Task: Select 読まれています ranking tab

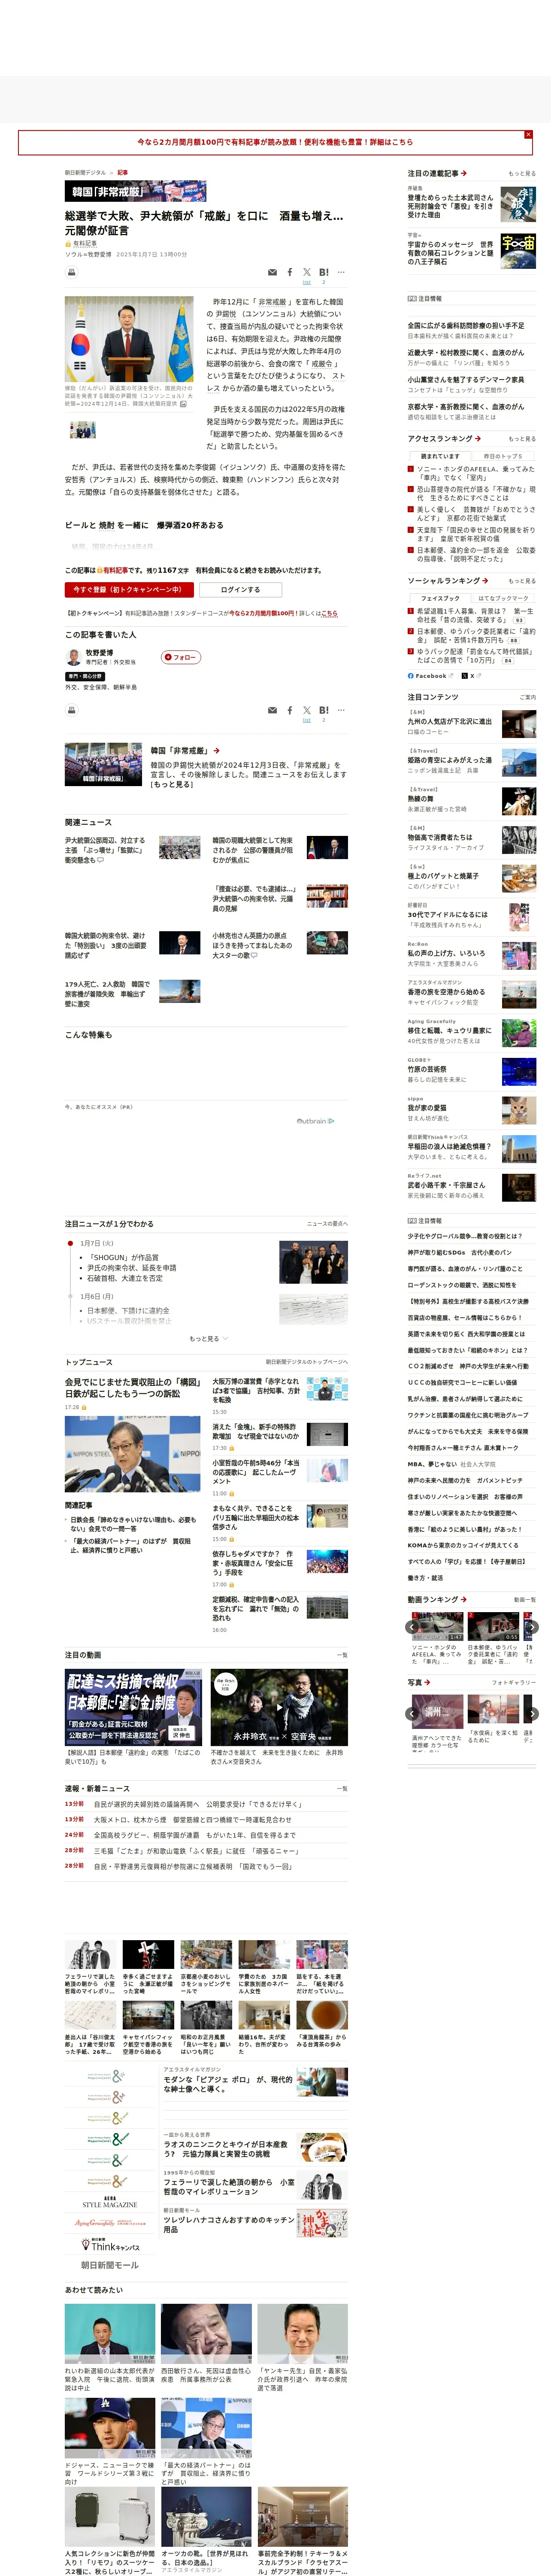Action: (x=440, y=456)
